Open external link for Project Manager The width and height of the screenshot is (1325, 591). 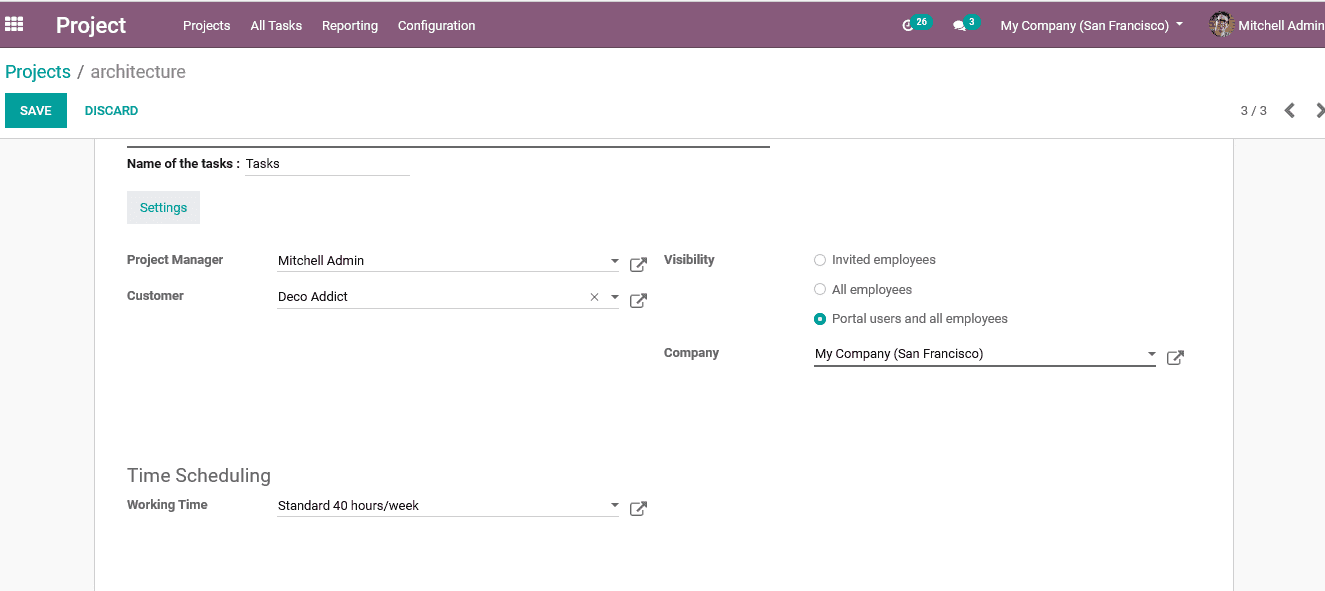coord(638,265)
